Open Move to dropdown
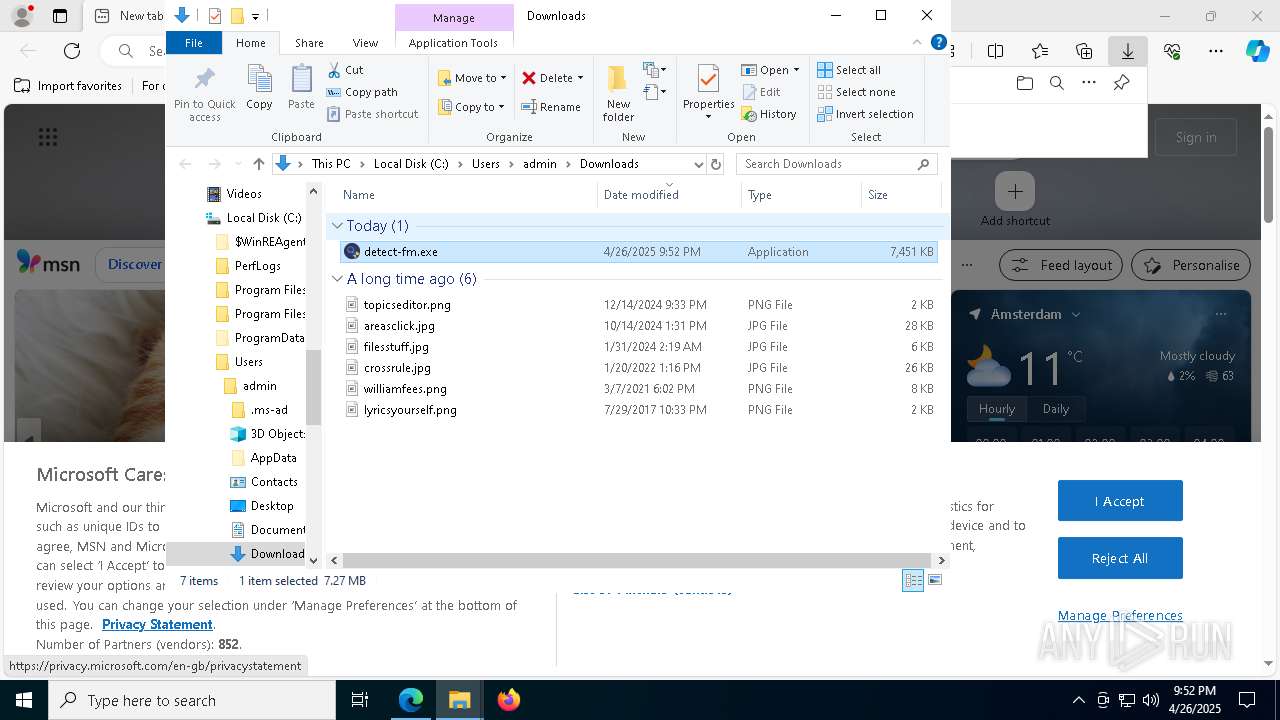The image size is (1280, 720). pos(472,78)
